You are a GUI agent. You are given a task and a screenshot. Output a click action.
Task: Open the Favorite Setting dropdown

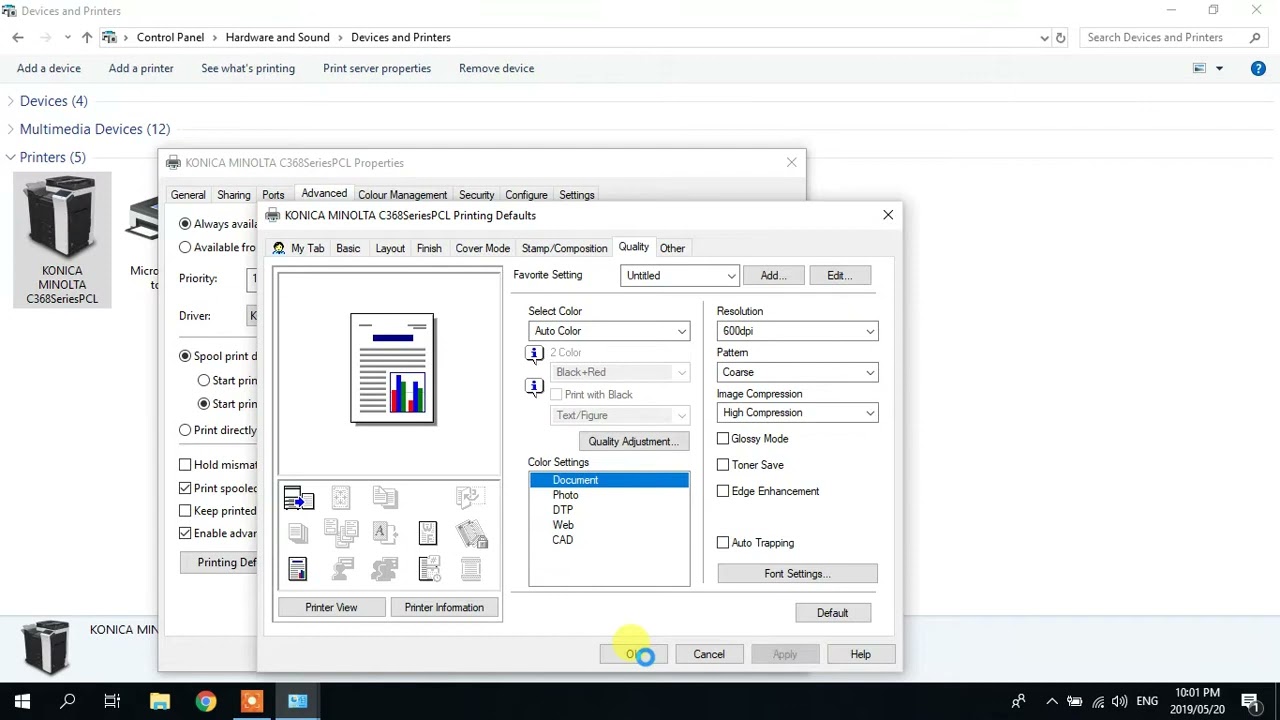tap(679, 276)
